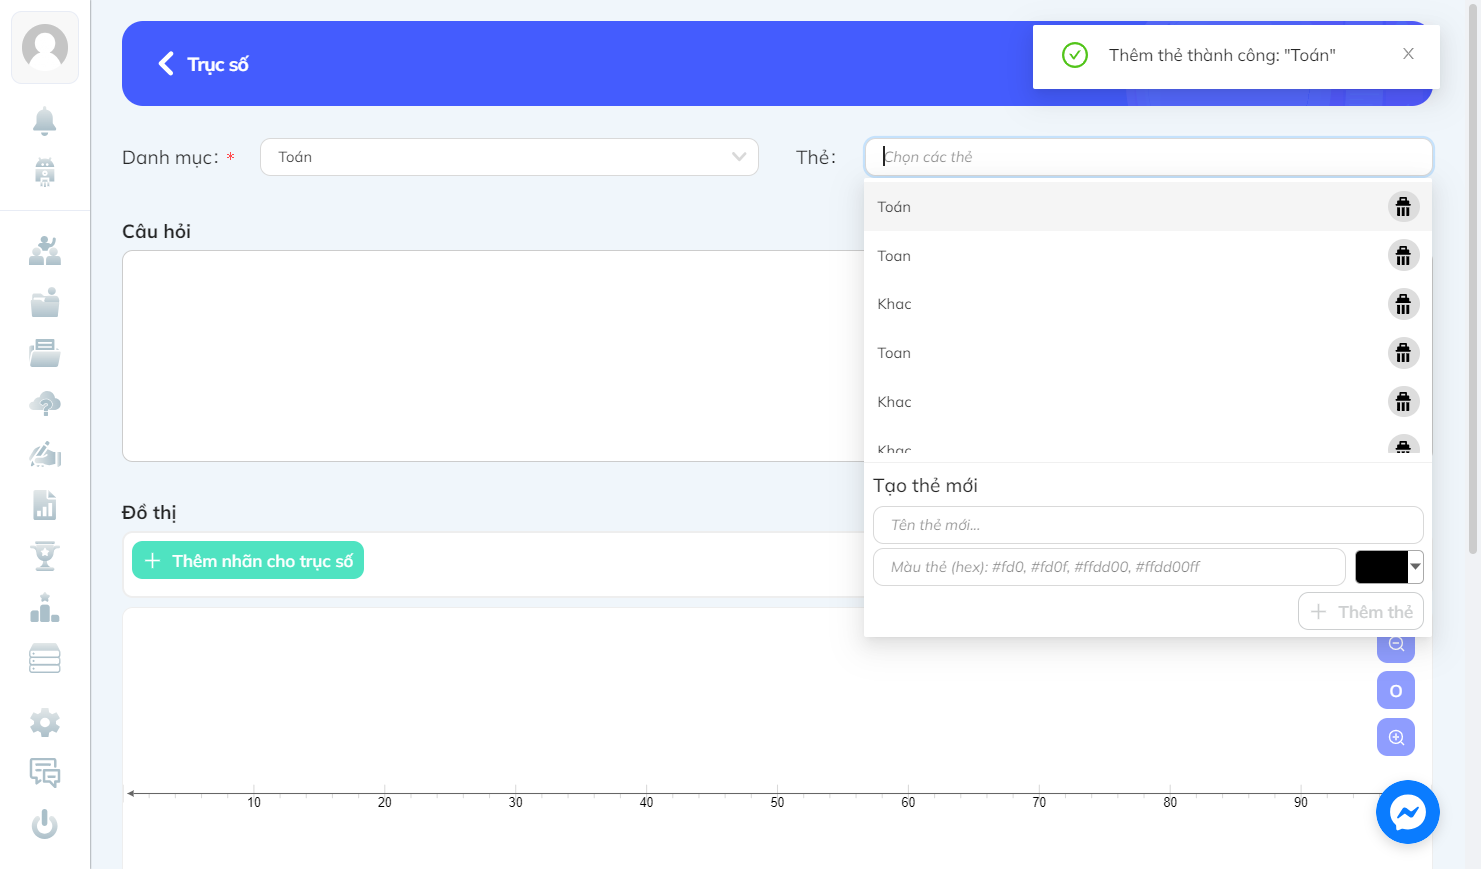The image size is (1481, 869).
Task: Expand the Danh mục dropdown
Action: [509, 157]
